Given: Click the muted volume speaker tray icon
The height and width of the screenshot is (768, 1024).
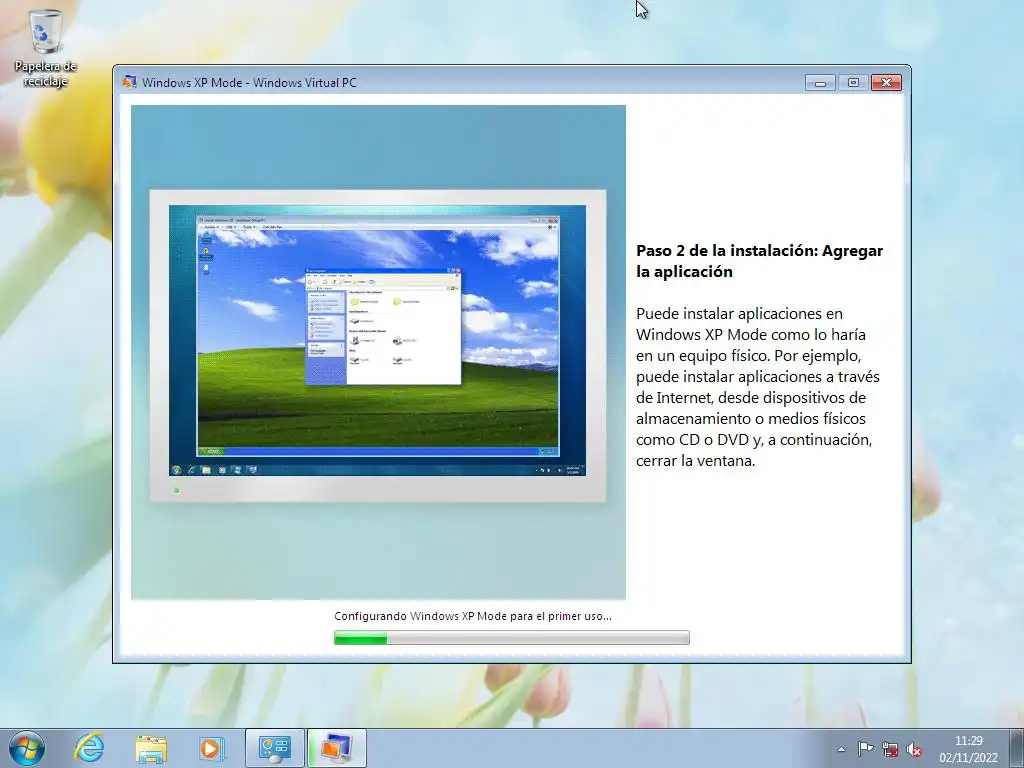Looking at the screenshot, I should (x=914, y=750).
